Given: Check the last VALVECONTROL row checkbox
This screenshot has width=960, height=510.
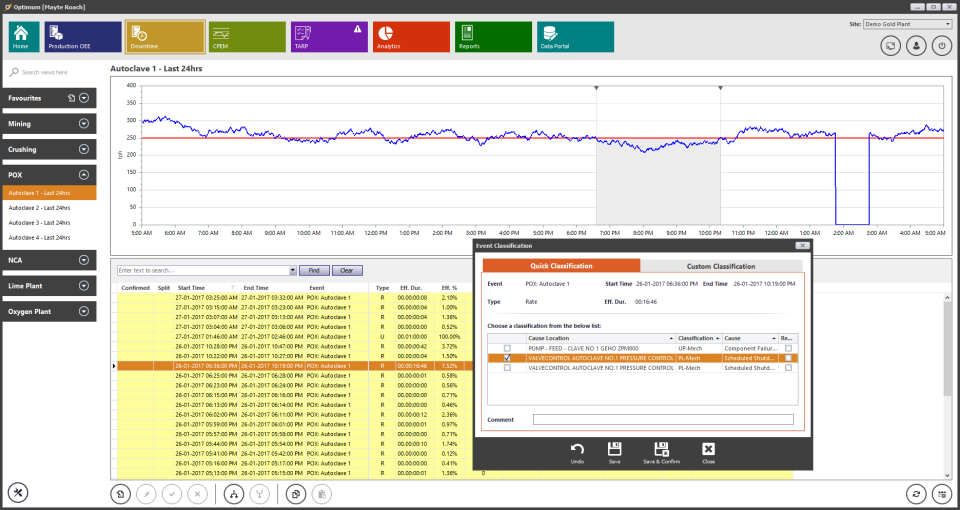Looking at the screenshot, I should coord(507,368).
